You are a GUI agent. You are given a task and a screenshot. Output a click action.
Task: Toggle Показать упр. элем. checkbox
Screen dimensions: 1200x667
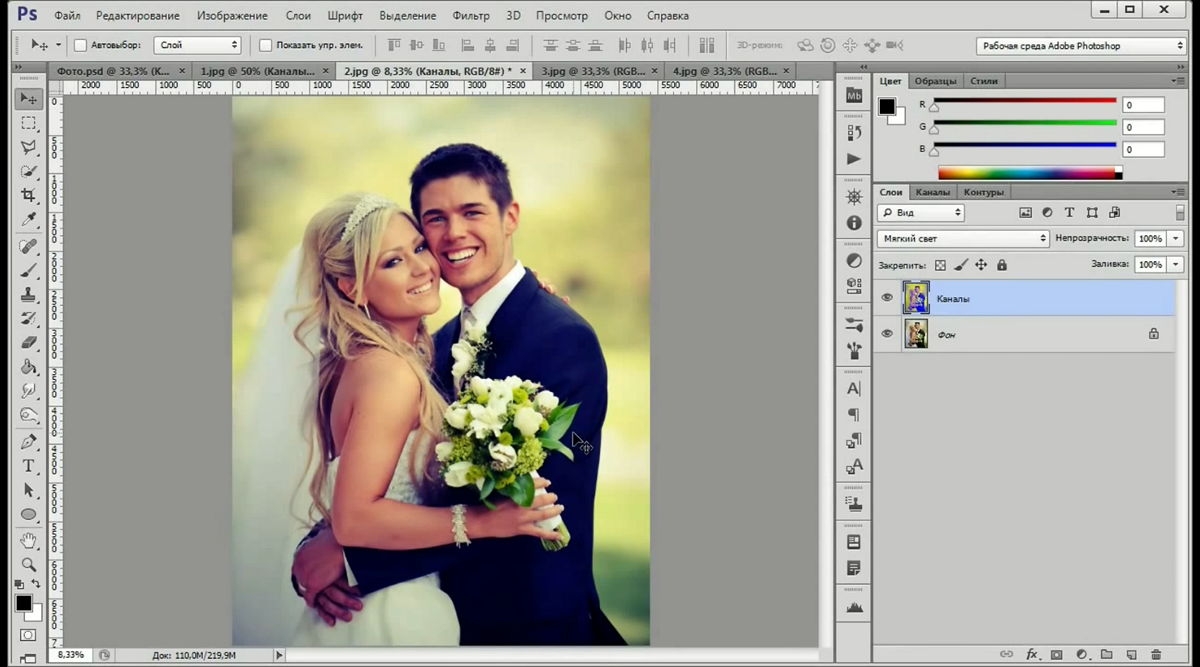[x=265, y=45]
